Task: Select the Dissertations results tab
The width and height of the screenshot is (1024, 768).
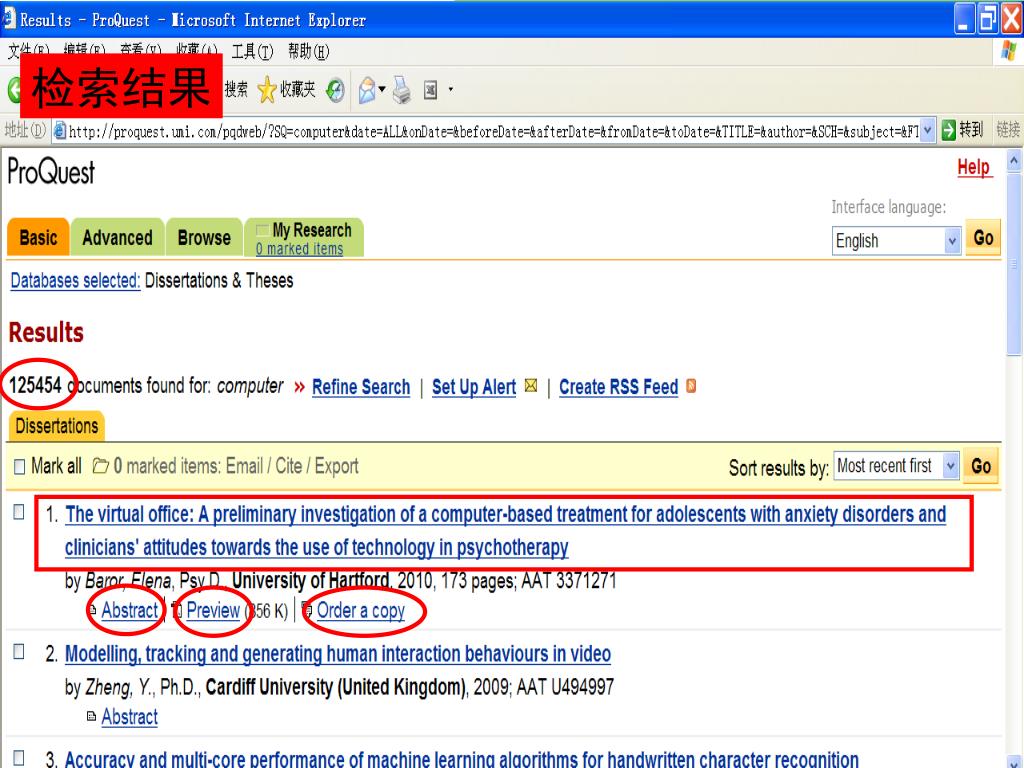Action: [56, 426]
